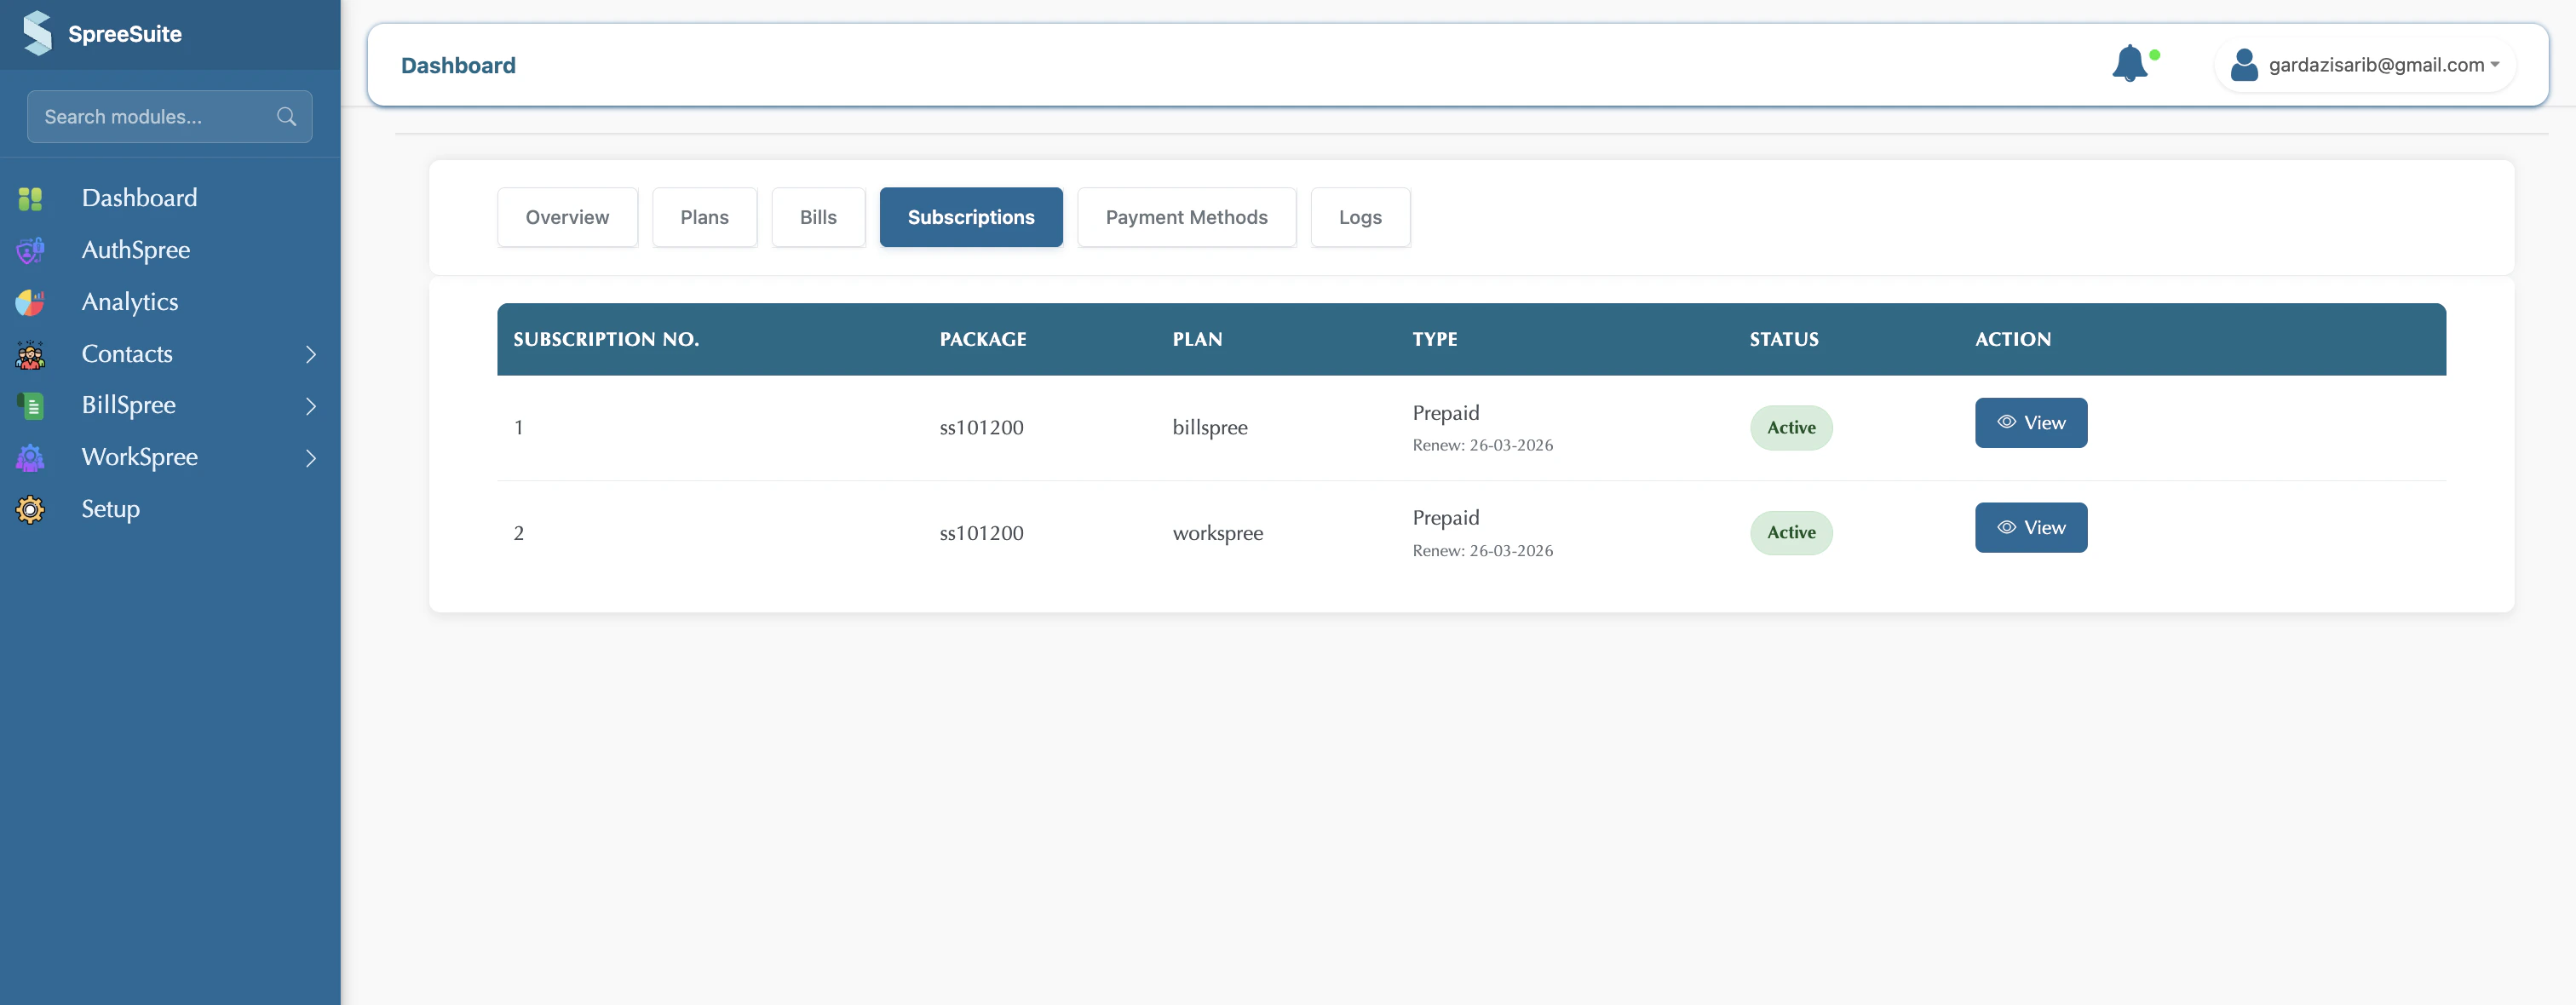
Task: Click the search magnifier icon in sidebar
Action: pyautogui.click(x=286, y=117)
